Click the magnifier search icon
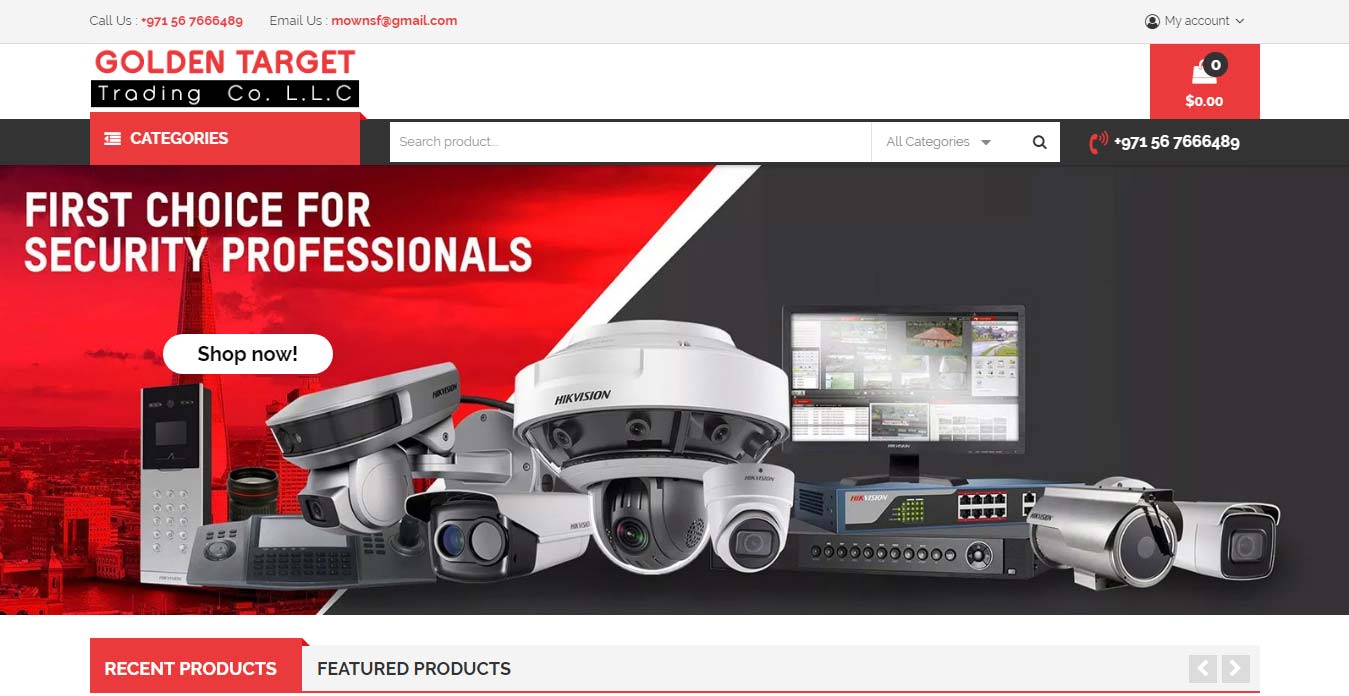Viewport: 1349px width, 696px height. pyautogui.click(x=1040, y=142)
